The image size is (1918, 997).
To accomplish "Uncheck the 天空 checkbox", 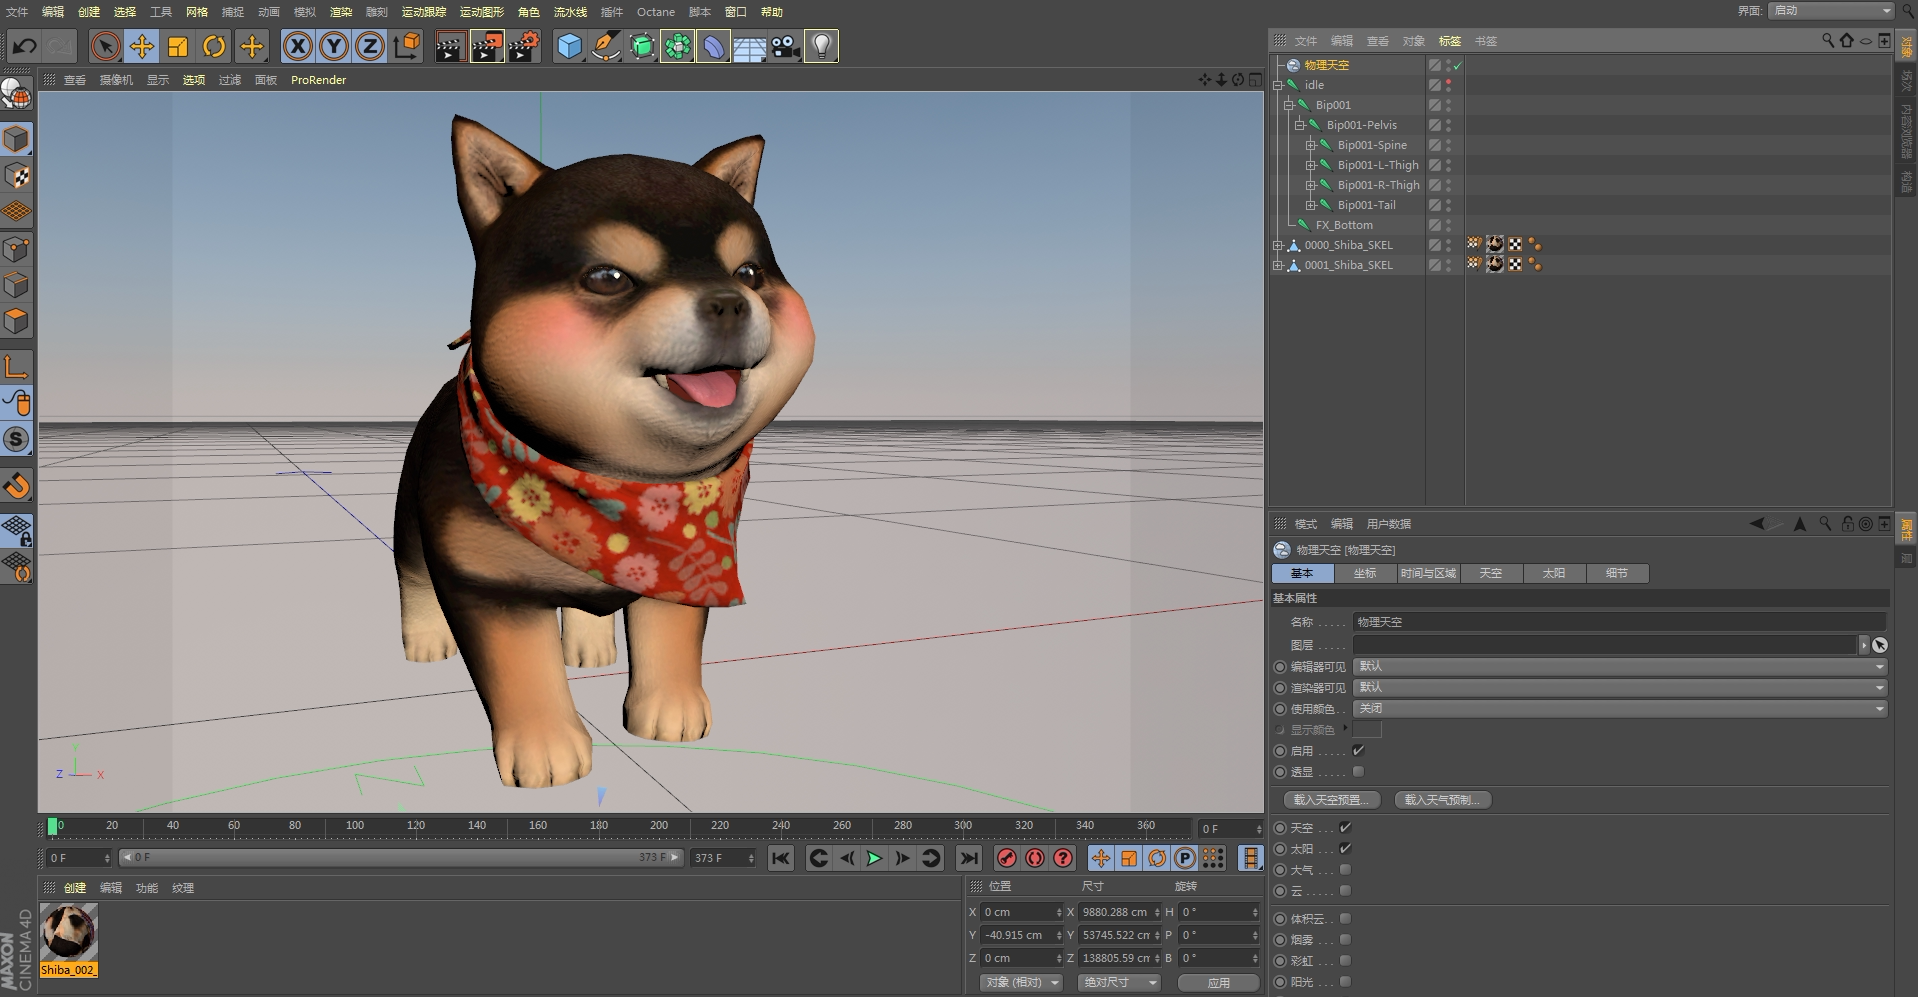I will click(x=1345, y=827).
